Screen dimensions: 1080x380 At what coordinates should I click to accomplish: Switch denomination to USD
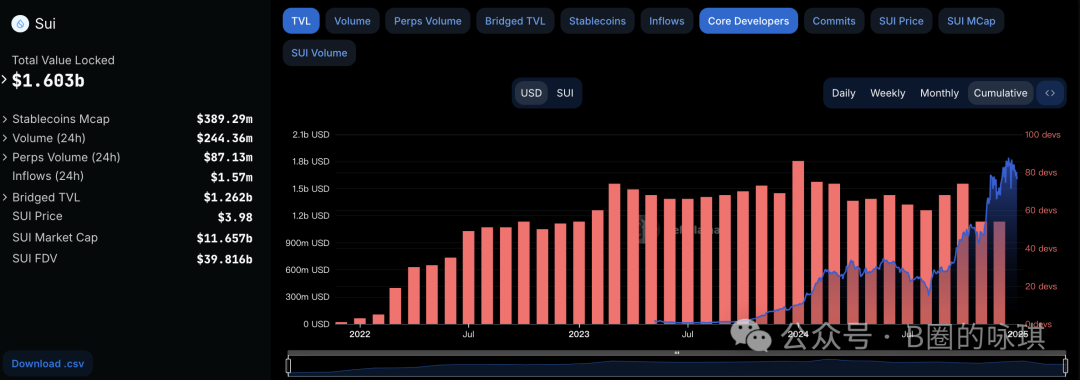[x=531, y=93]
